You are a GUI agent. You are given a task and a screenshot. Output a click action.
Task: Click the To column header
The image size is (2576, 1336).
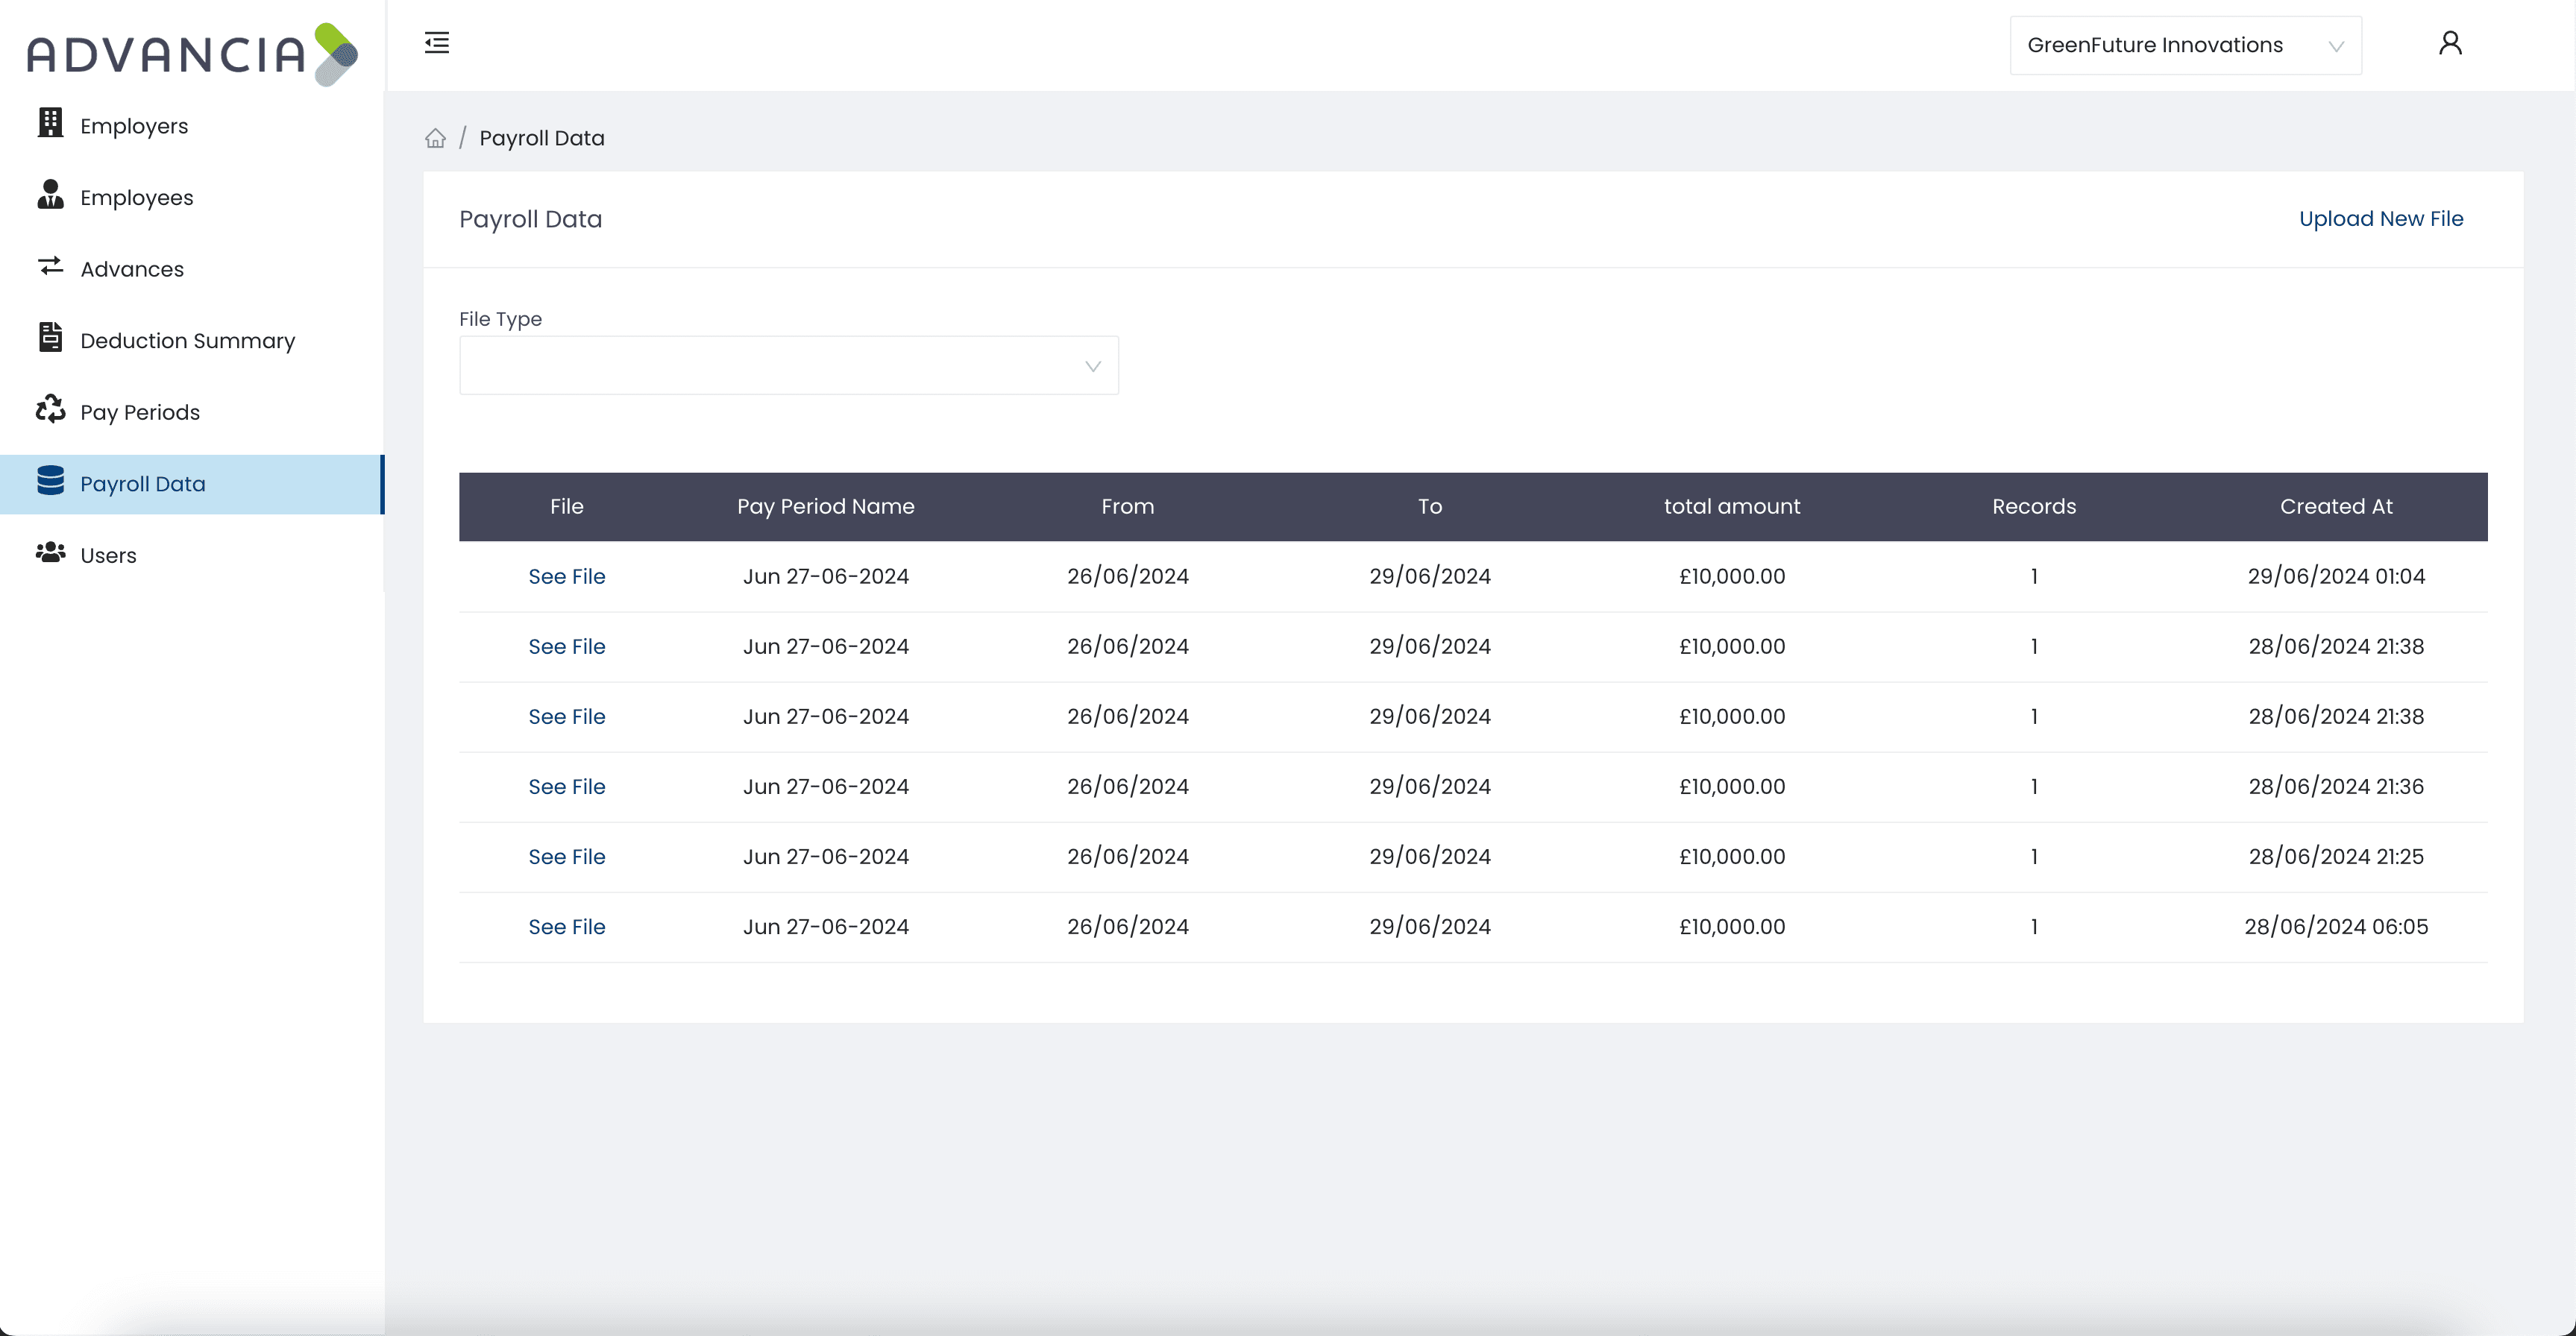point(1430,507)
